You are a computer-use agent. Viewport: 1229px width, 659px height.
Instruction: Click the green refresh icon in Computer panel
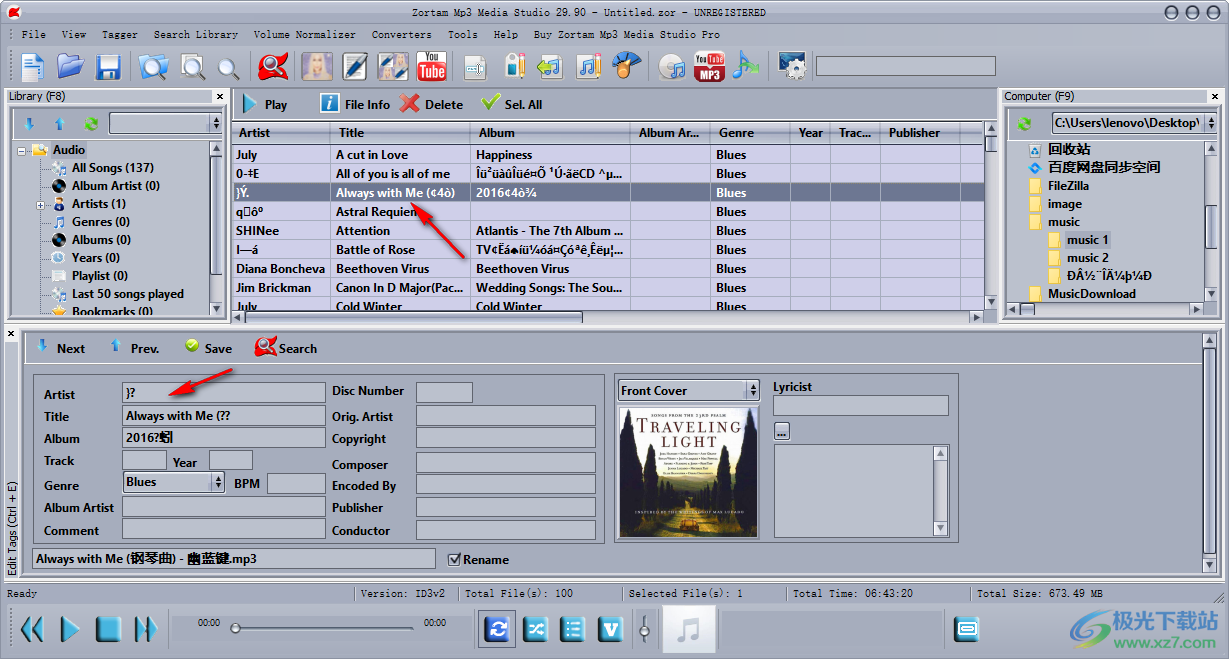[x=1024, y=124]
